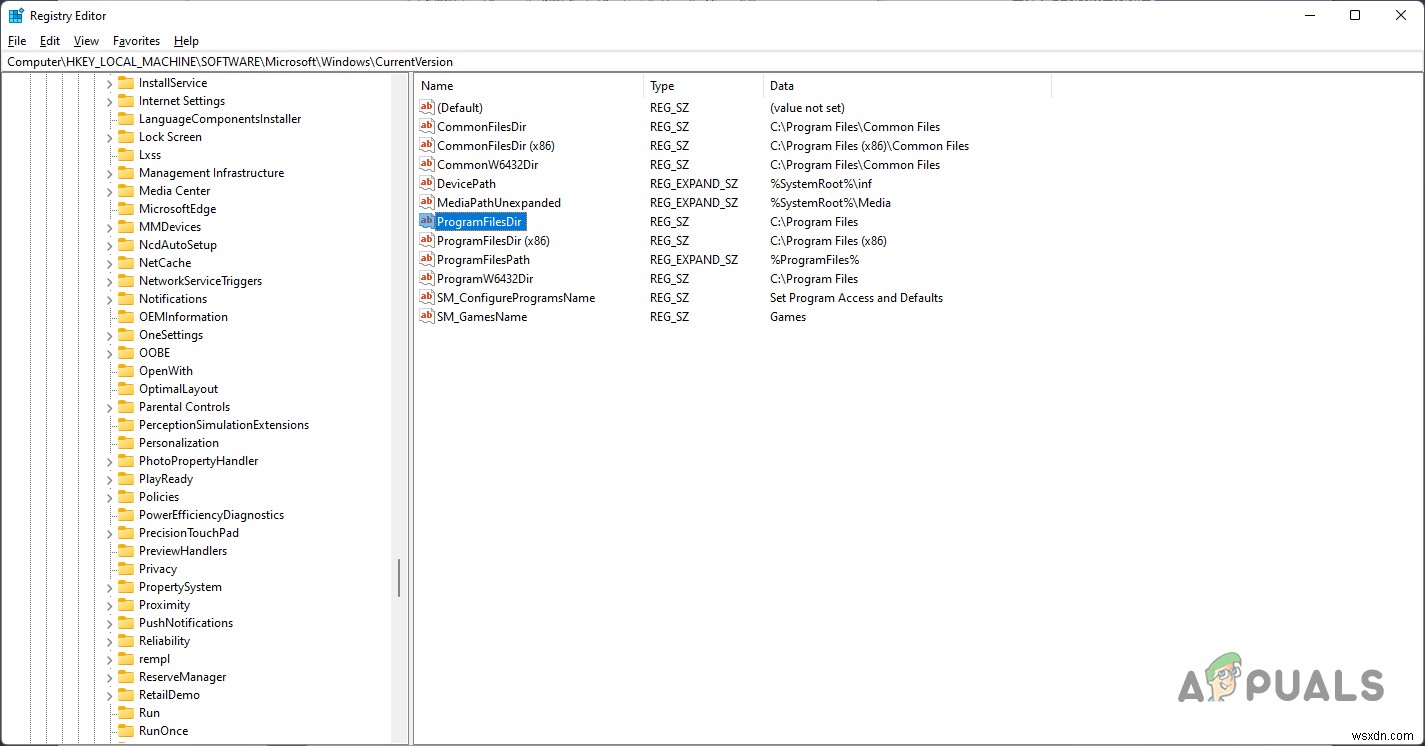Sort values by the Data column header
The height and width of the screenshot is (746, 1425).
907,86
